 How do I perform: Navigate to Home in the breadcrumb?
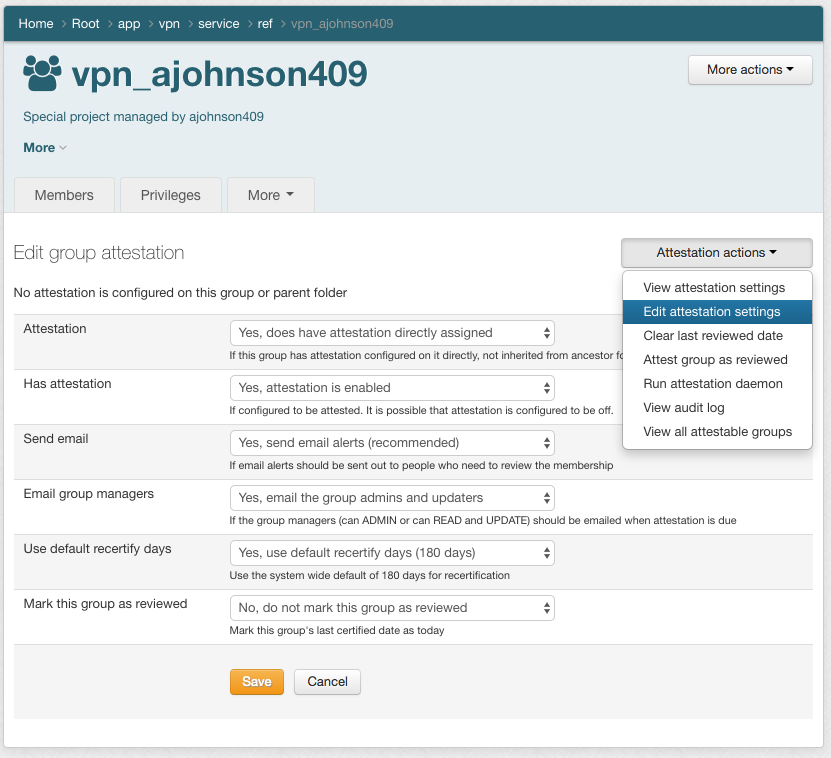pyautogui.click(x=36, y=24)
